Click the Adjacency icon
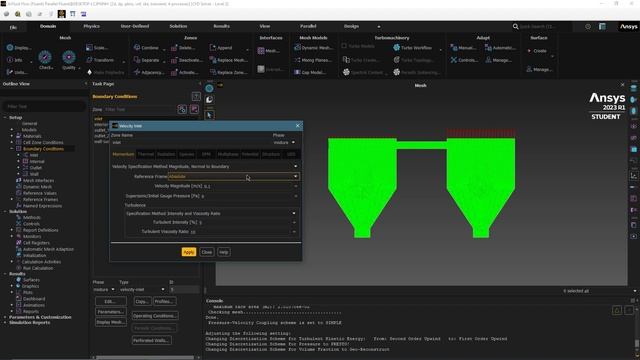This screenshot has width=640, height=360. 137,72
